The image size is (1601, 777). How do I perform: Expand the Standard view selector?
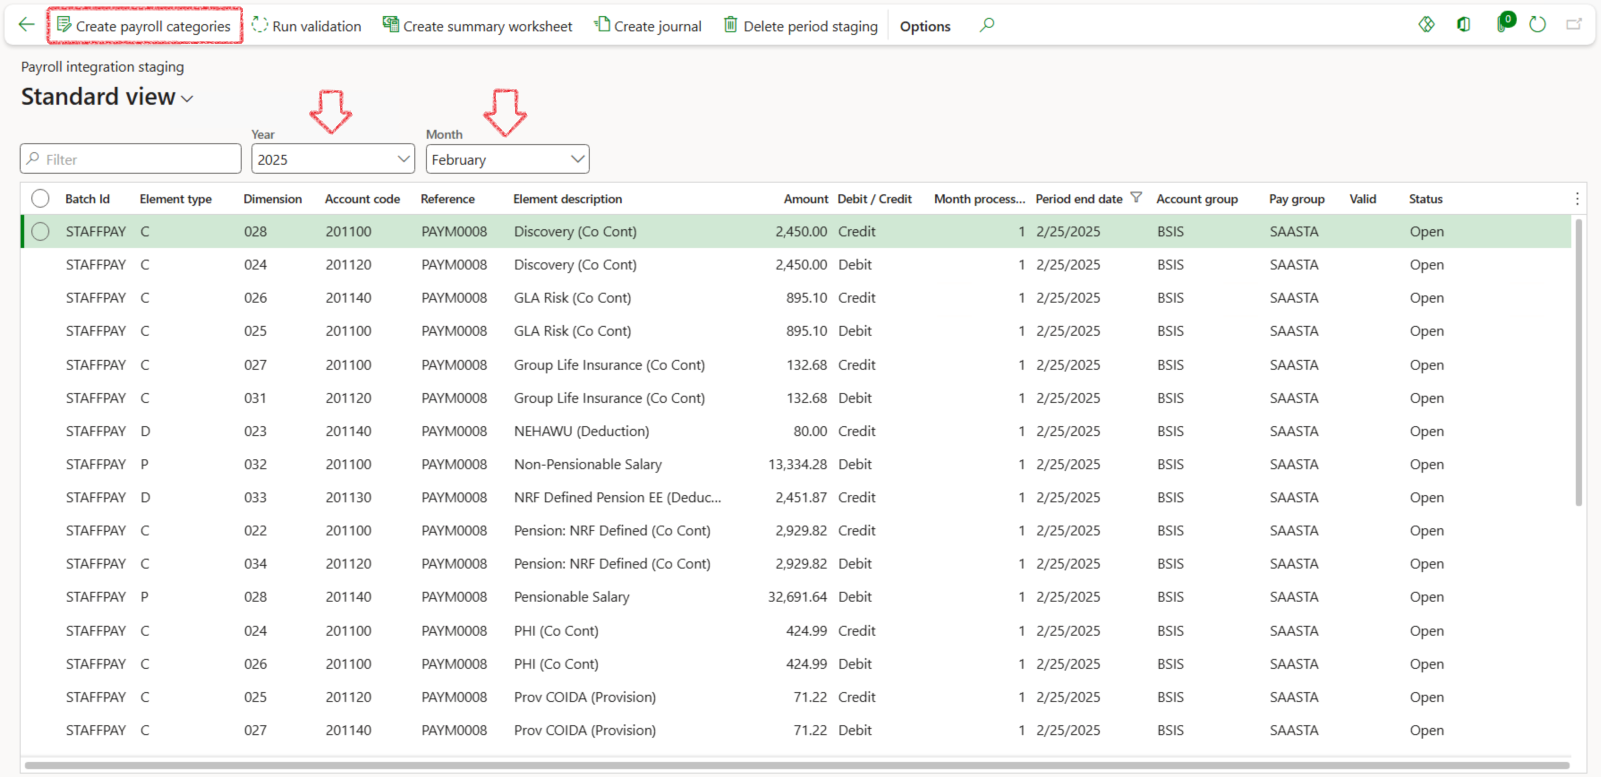point(107,97)
